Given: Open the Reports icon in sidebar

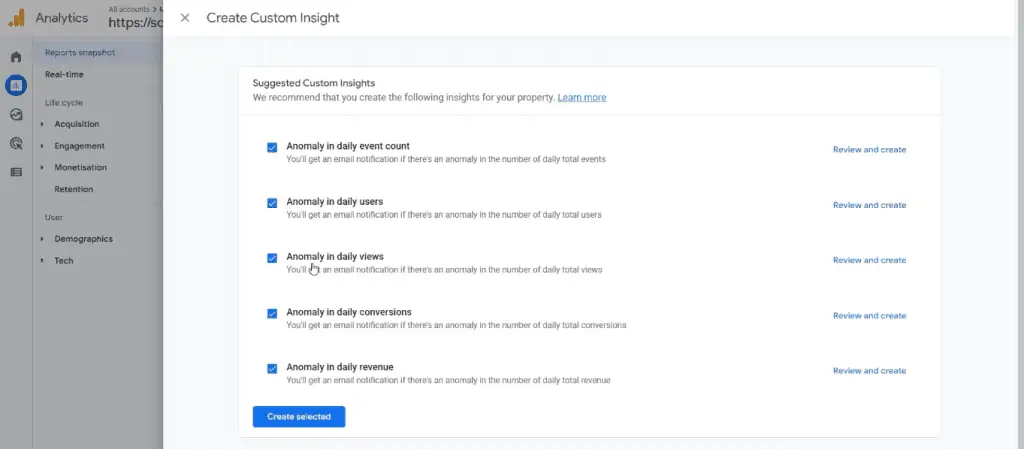Looking at the screenshot, I should click(16, 85).
